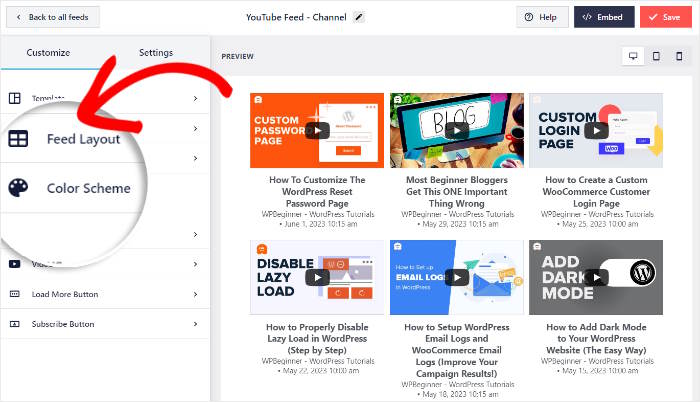Play the Custom Login Page video
Screen dimensions: 700x402
(x=596, y=130)
